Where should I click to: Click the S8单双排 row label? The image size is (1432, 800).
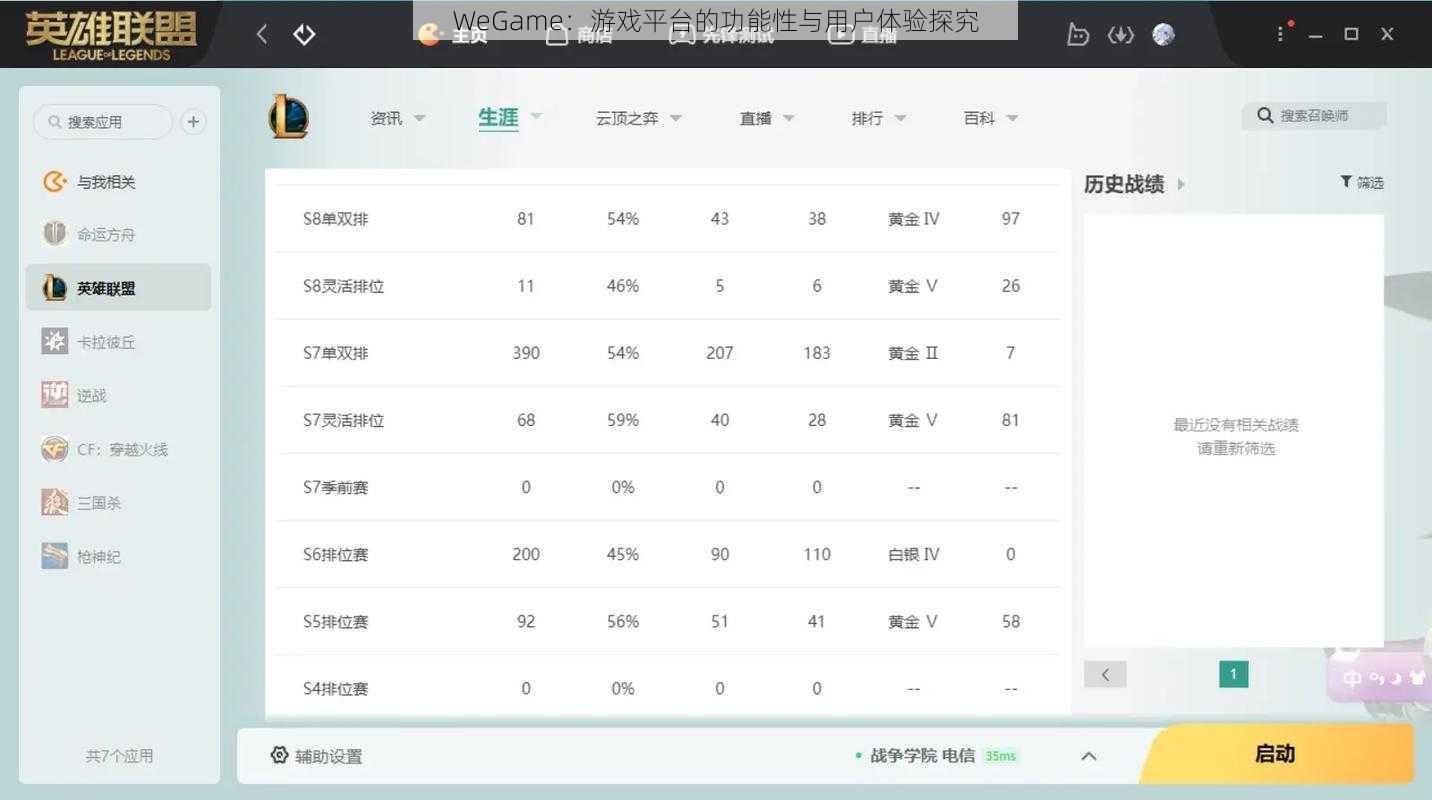(335, 218)
